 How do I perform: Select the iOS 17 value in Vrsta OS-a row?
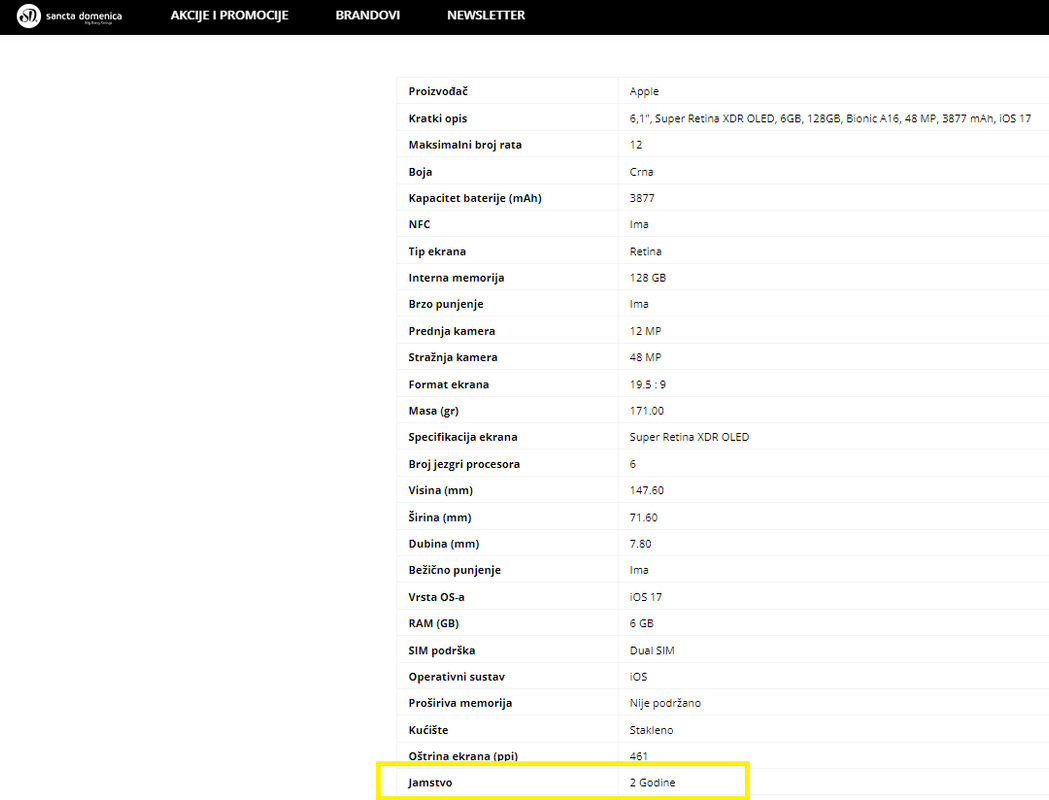(646, 597)
